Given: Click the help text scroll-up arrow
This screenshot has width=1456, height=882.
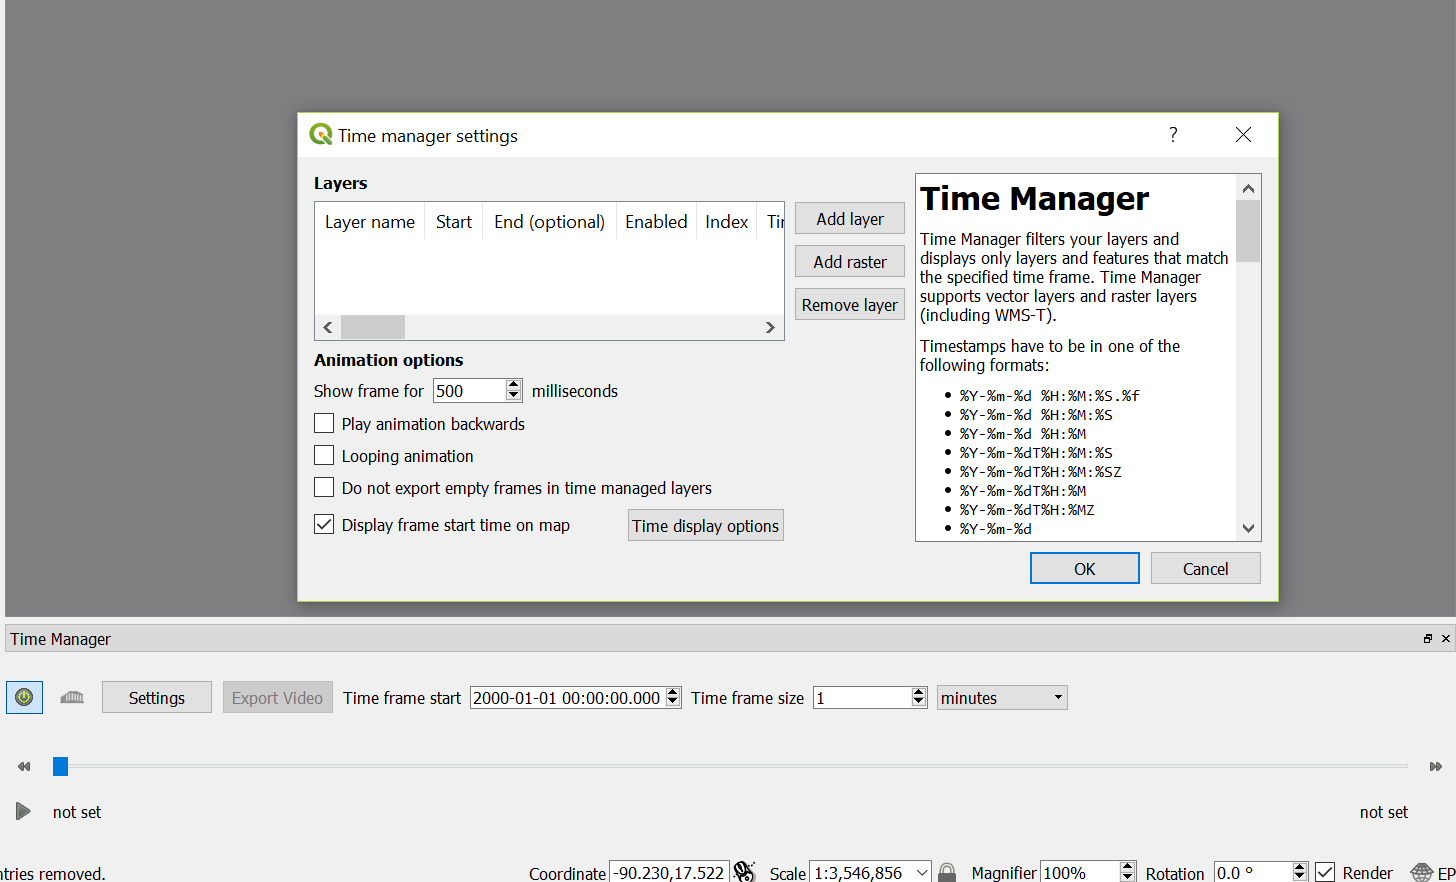Looking at the screenshot, I should click(1248, 188).
